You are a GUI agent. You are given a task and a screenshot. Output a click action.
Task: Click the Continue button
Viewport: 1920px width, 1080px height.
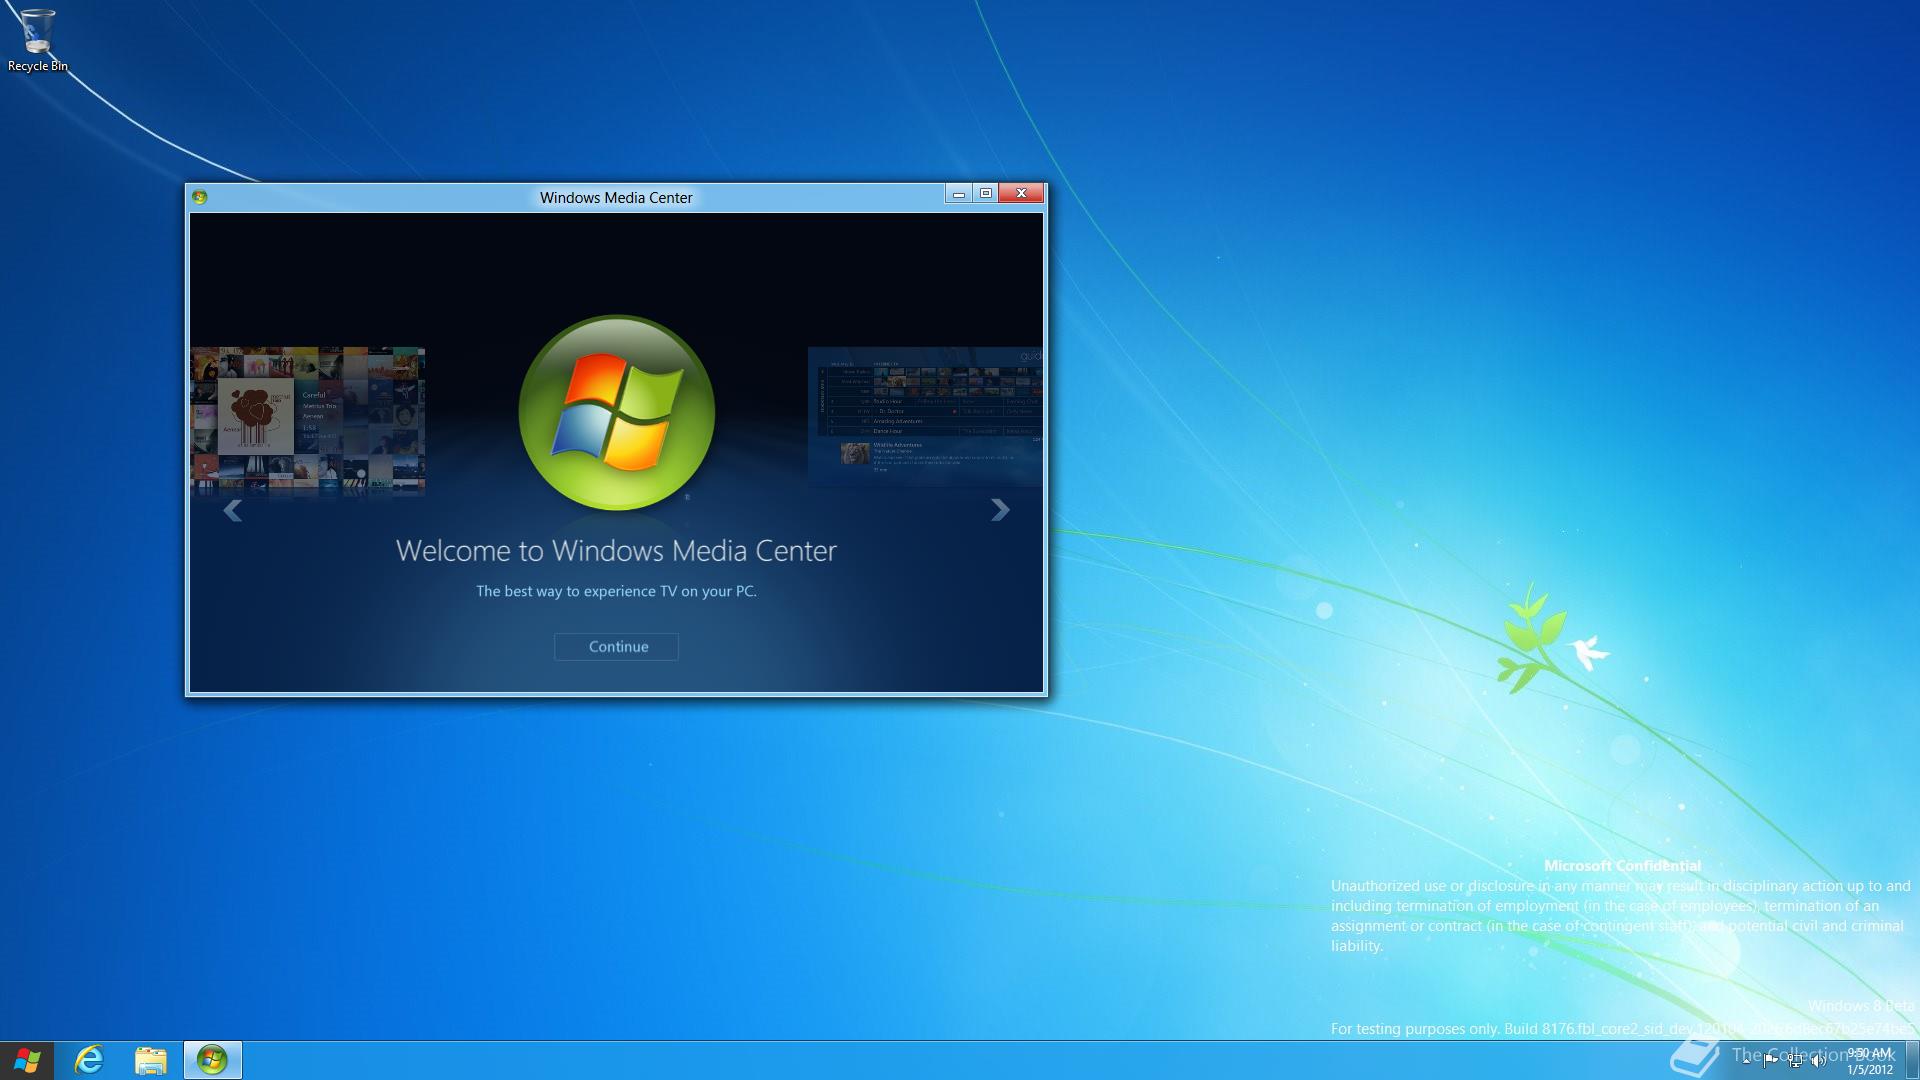click(617, 647)
